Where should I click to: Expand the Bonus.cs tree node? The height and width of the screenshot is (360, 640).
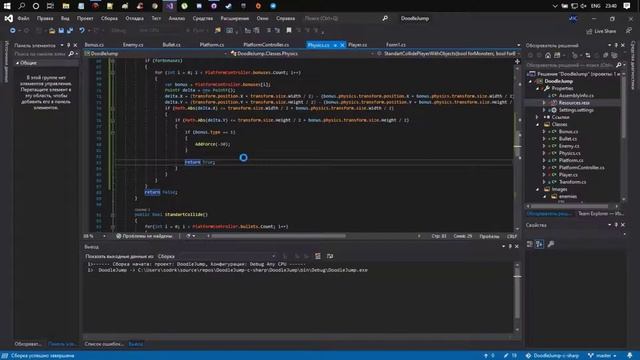tap(544, 131)
